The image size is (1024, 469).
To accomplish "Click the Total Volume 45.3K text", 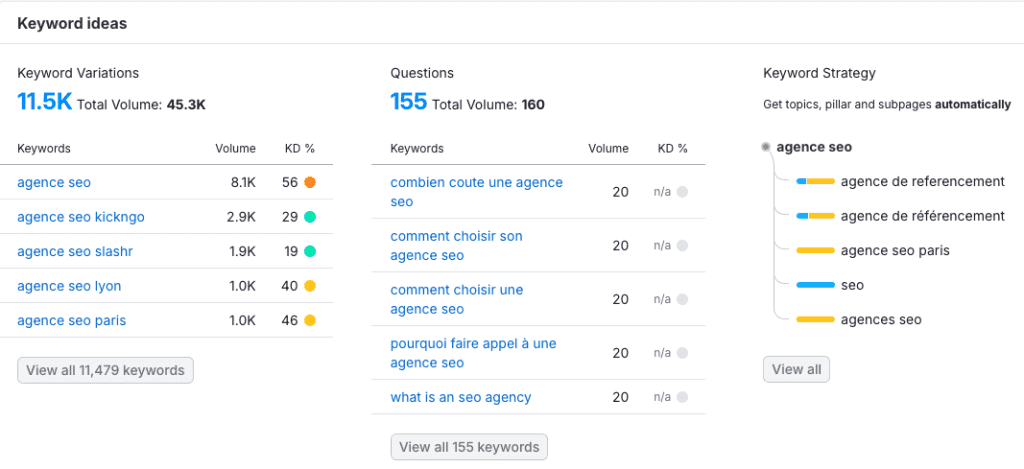I will pyautogui.click(x=142, y=105).
